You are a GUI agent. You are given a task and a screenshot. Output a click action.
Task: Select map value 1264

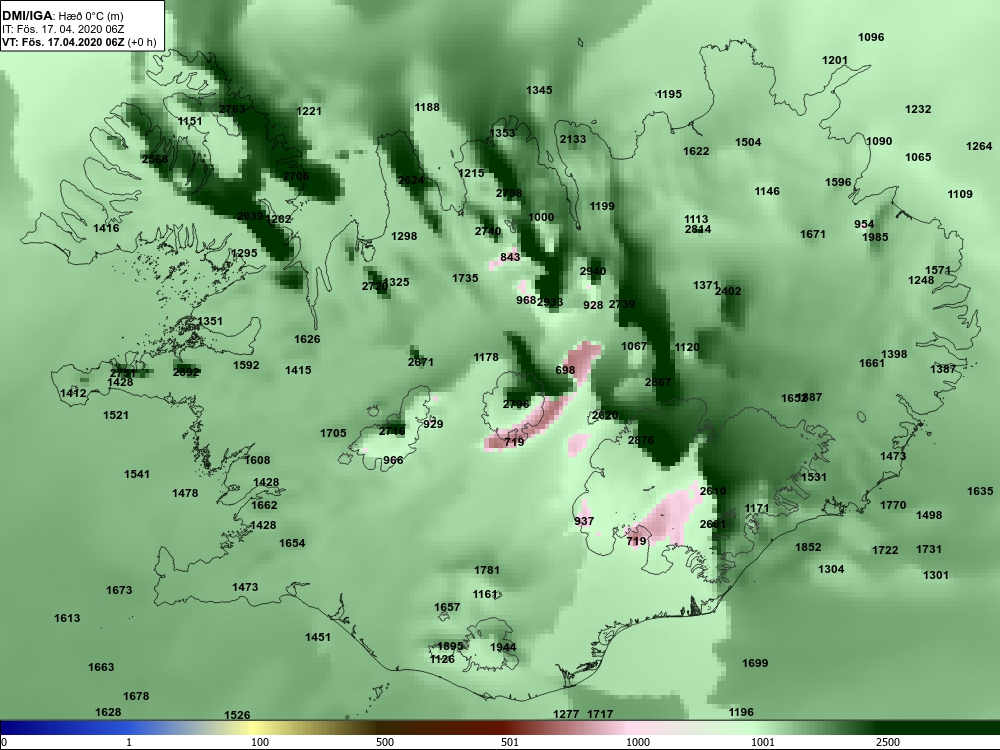click(979, 146)
